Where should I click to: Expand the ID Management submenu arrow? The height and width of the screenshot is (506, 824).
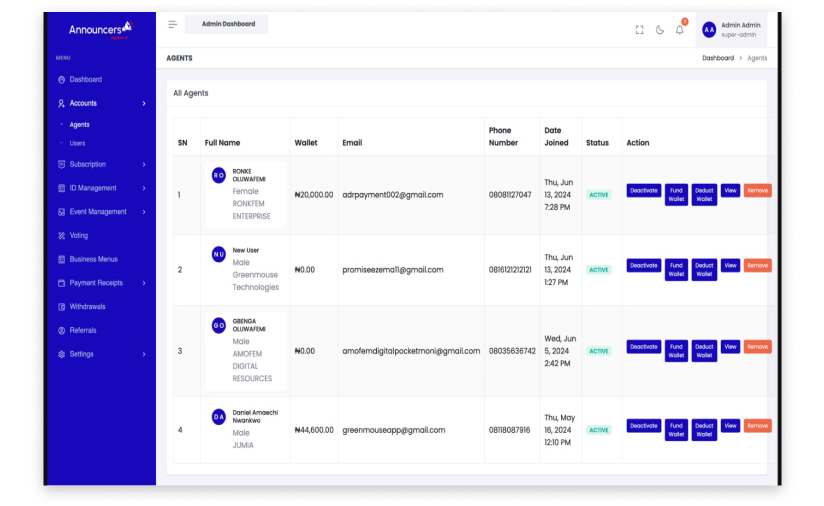click(144, 188)
